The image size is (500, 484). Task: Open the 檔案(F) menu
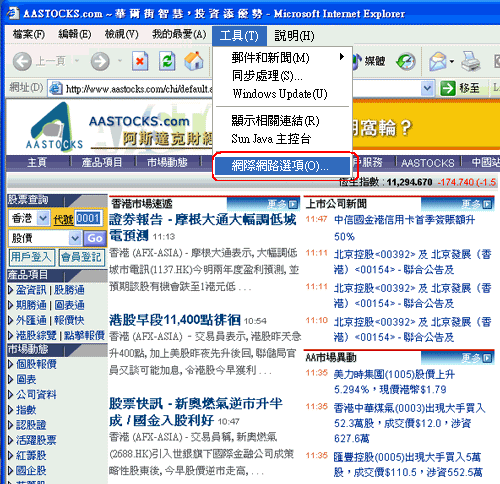pos(29,34)
